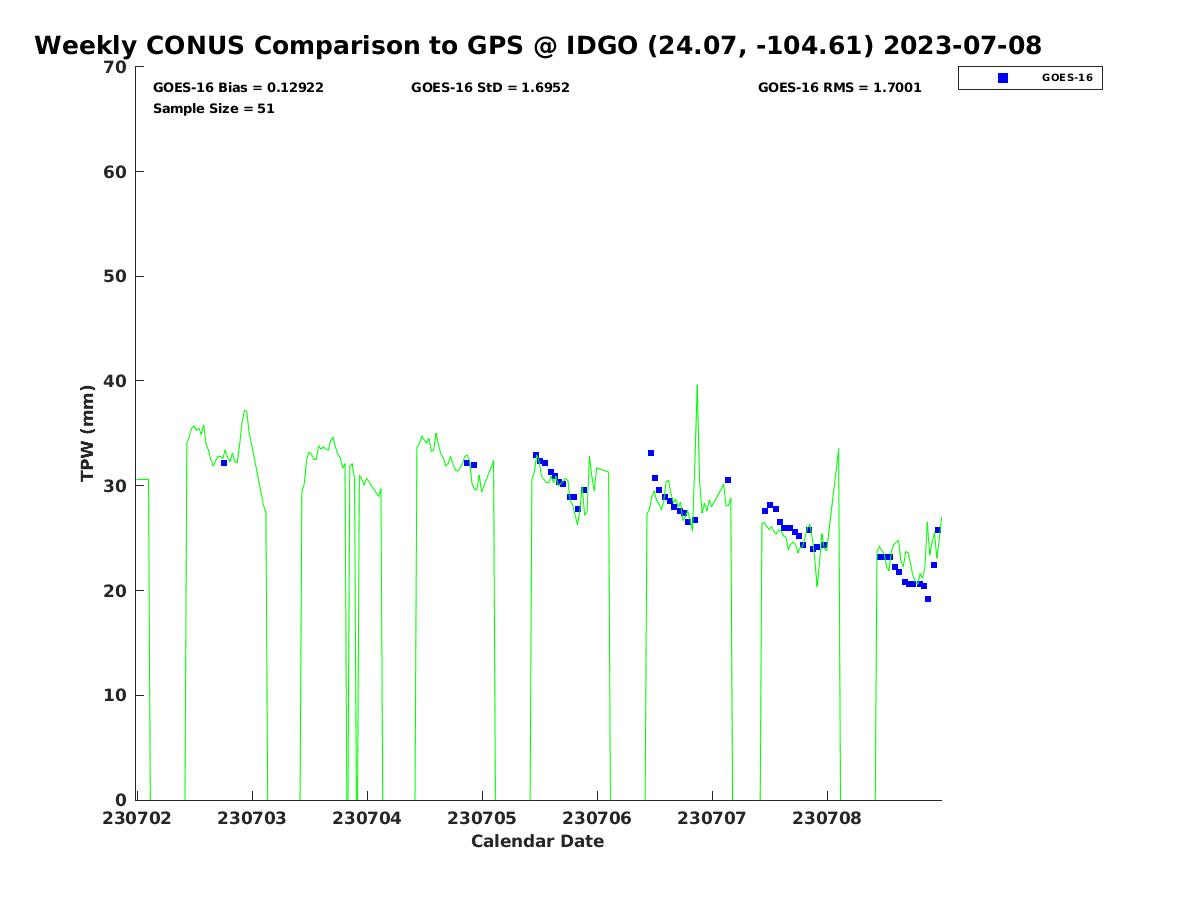This screenshot has width=1200, height=900.
Task: Click the lowest blue data point near 19
Action: (928, 599)
